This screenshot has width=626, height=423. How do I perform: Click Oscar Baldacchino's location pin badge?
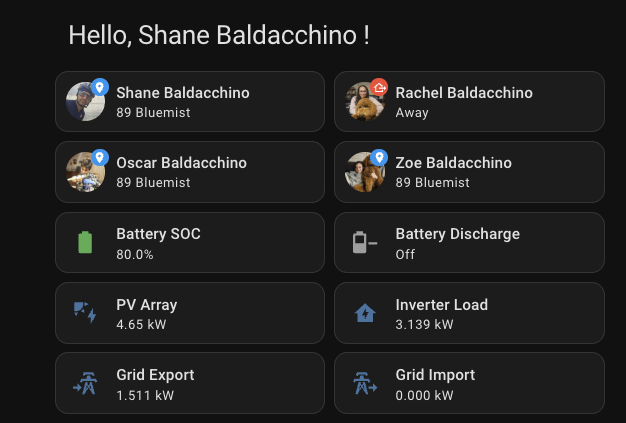(x=99, y=158)
